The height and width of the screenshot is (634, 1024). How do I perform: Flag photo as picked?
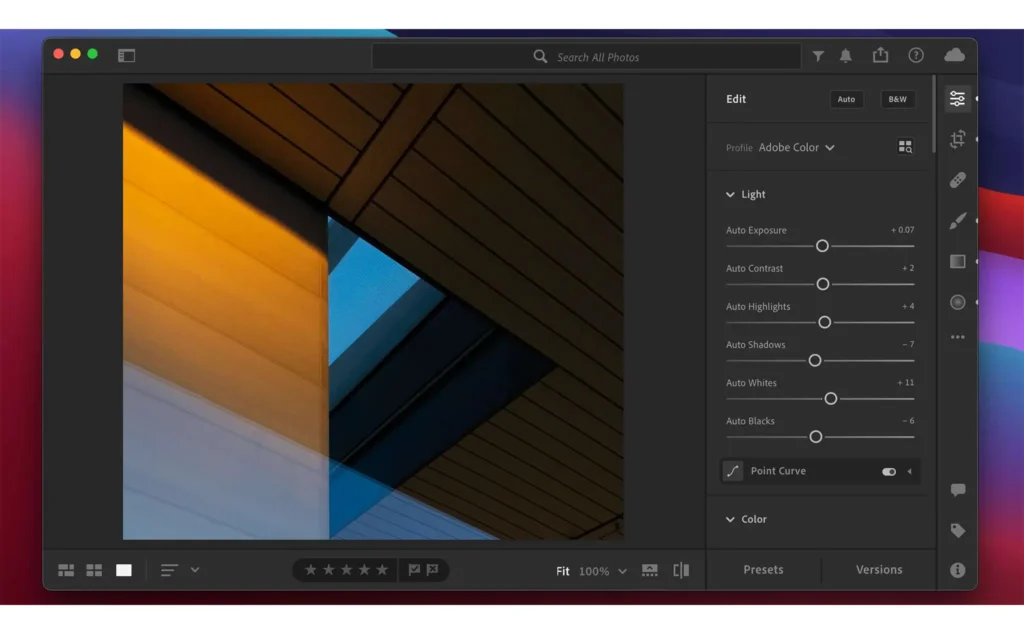(x=414, y=570)
